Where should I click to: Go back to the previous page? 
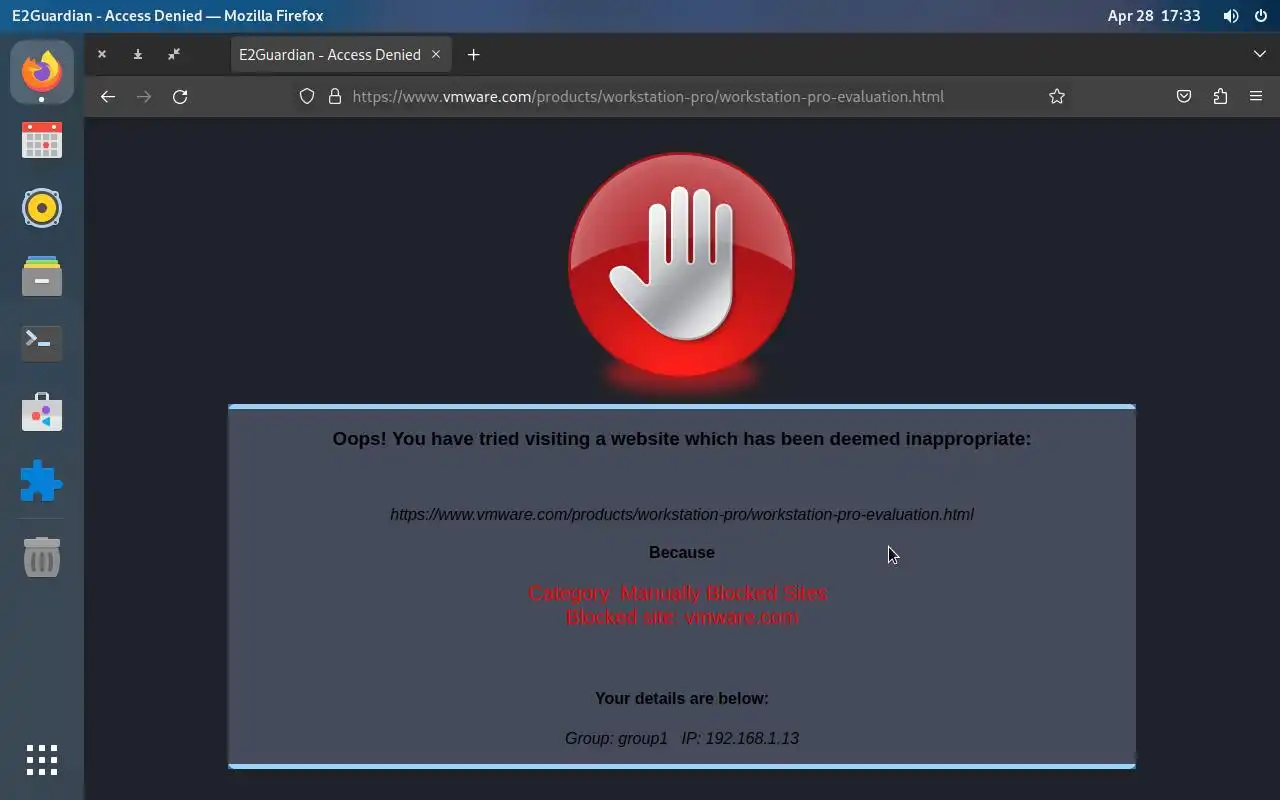click(x=108, y=96)
